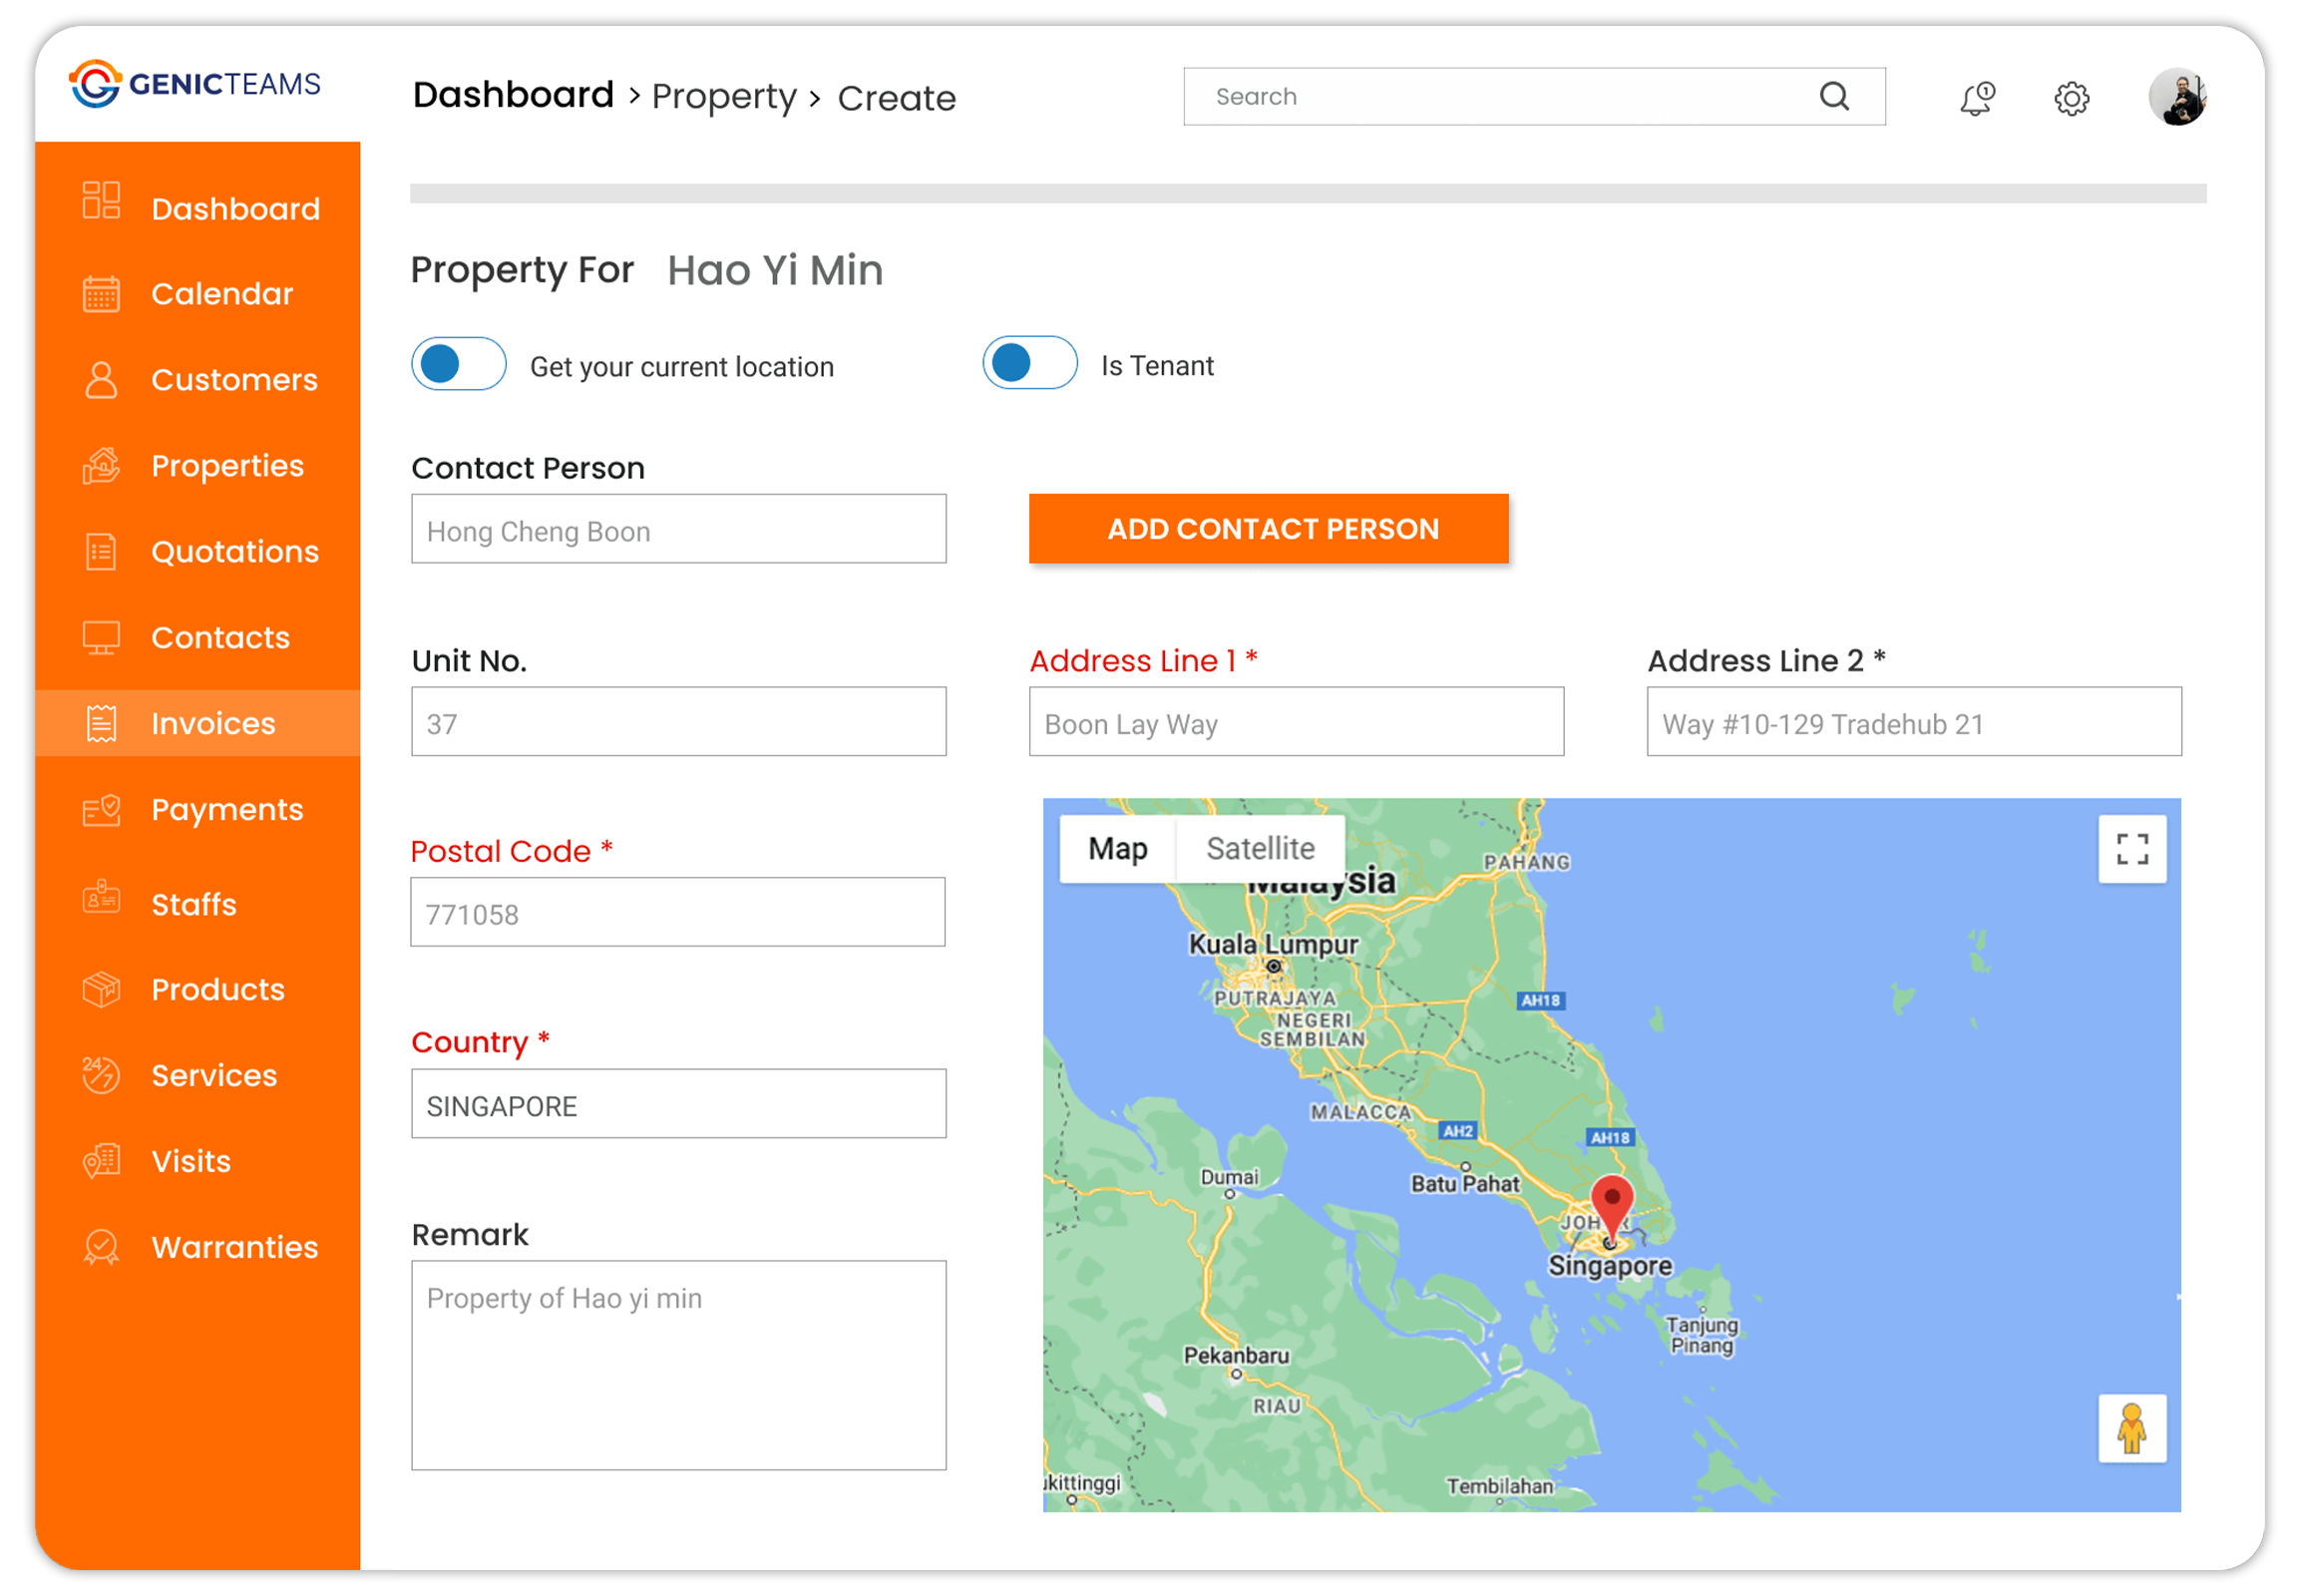
Task: Click the GenicTeams logo
Action: click(x=195, y=84)
